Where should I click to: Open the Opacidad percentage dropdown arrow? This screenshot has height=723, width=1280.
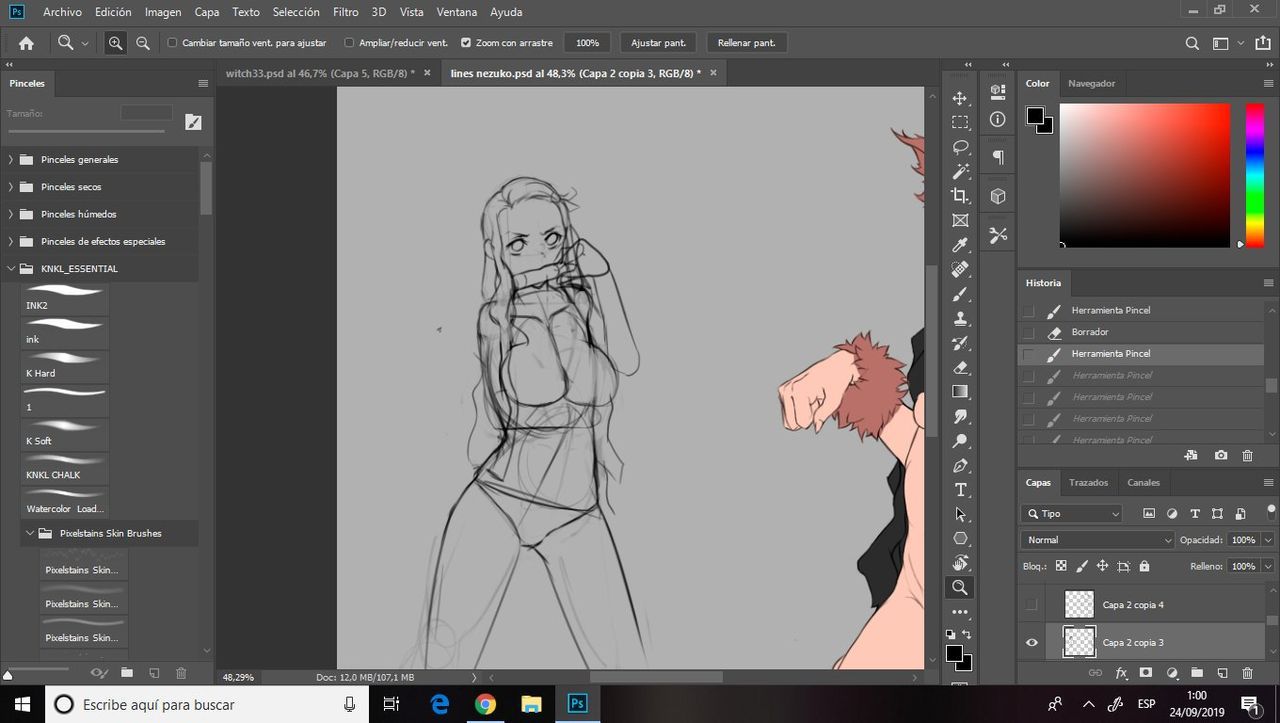click(x=1268, y=539)
